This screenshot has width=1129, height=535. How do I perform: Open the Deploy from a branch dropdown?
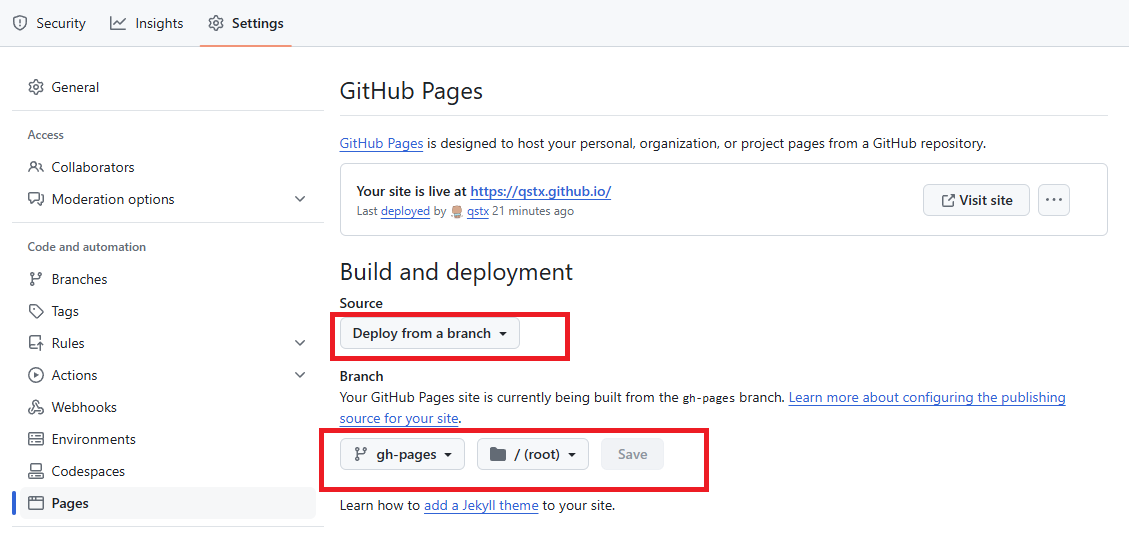[x=430, y=334]
